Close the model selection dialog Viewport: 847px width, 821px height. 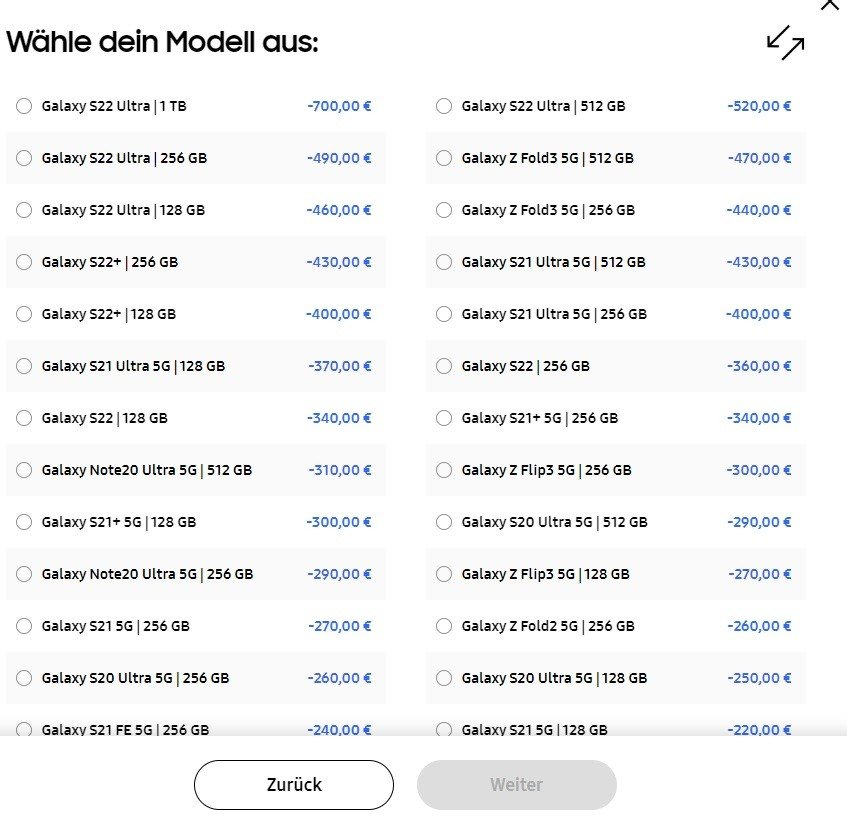click(829, 4)
